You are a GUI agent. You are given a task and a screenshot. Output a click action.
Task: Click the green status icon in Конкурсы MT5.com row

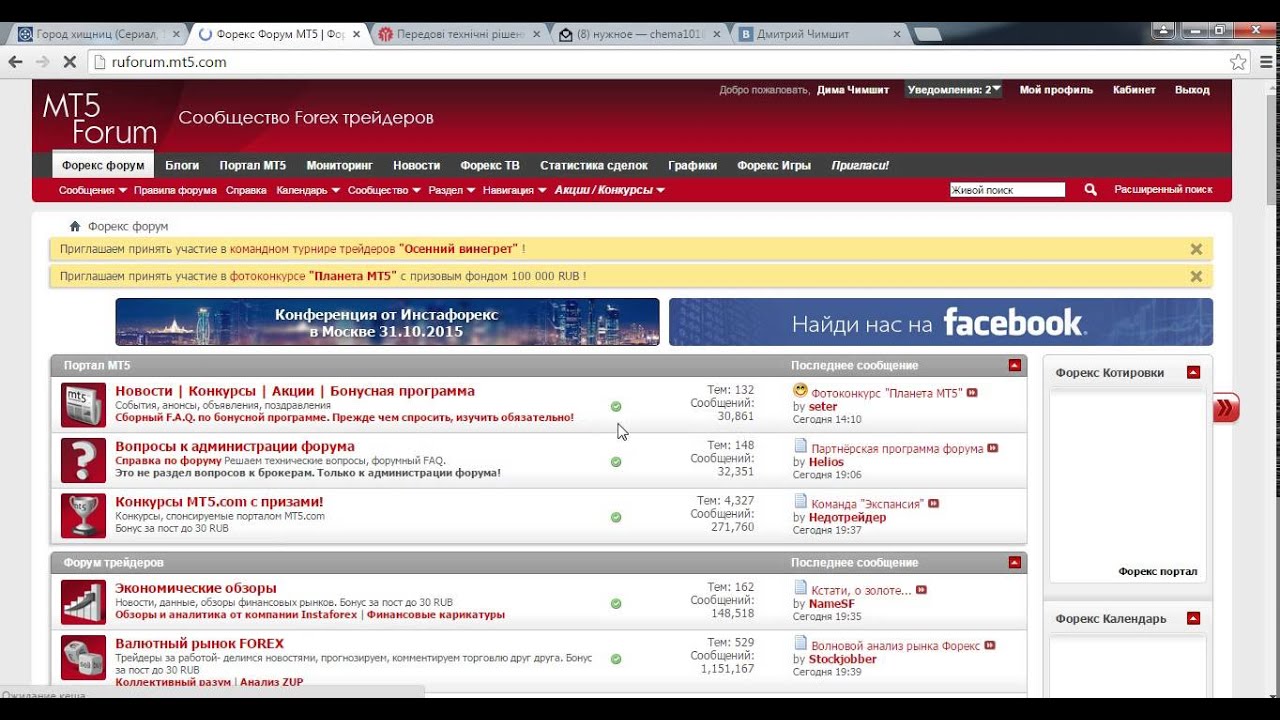click(x=616, y=517)
